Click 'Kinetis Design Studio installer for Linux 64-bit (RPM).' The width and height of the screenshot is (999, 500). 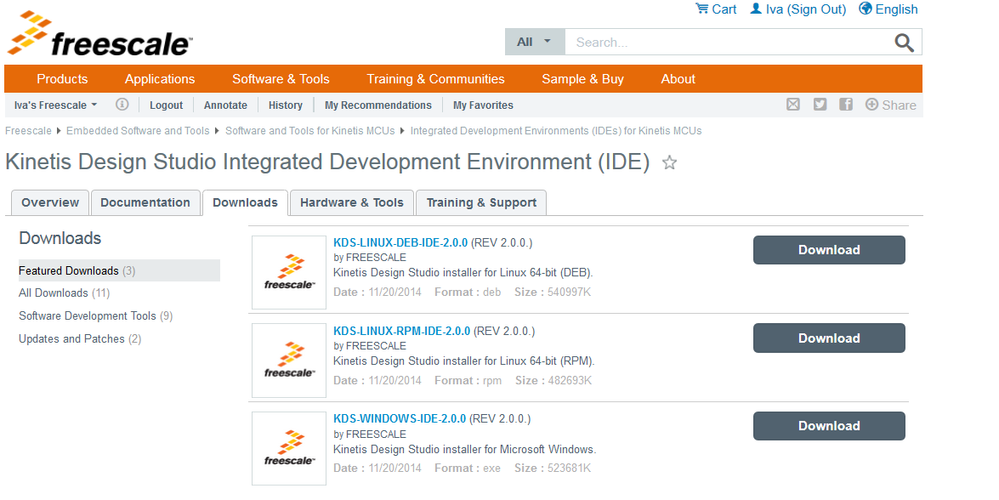(x=464, y=361)
